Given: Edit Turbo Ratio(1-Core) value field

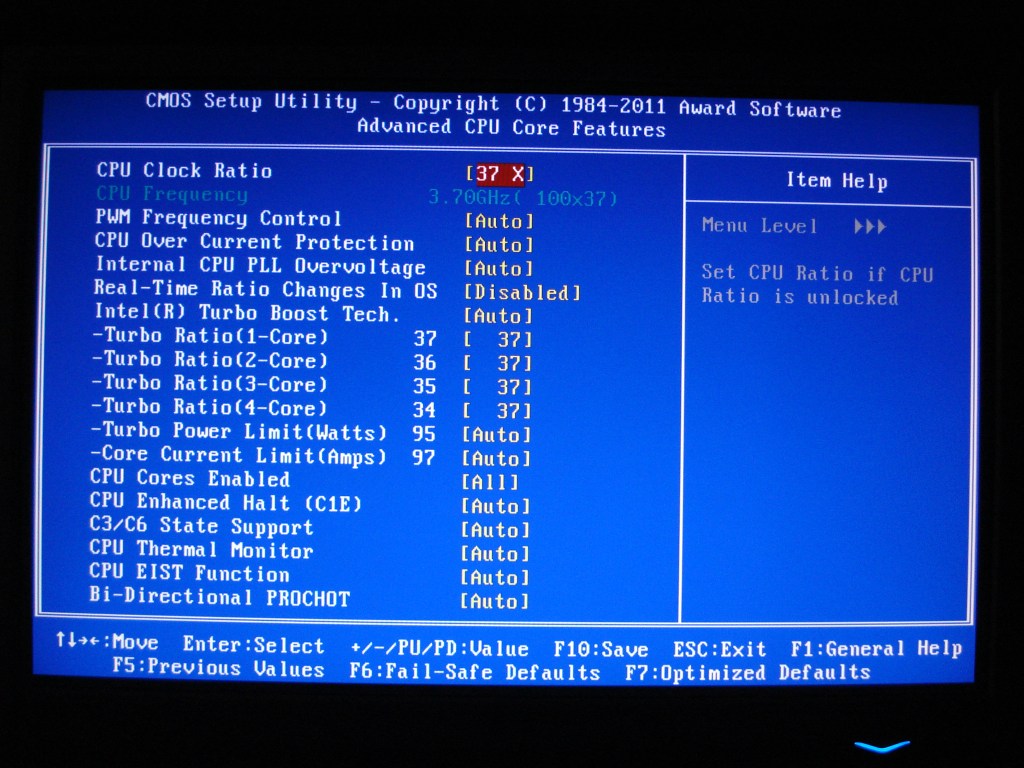Looking at the screenshot, I should 497,340.
